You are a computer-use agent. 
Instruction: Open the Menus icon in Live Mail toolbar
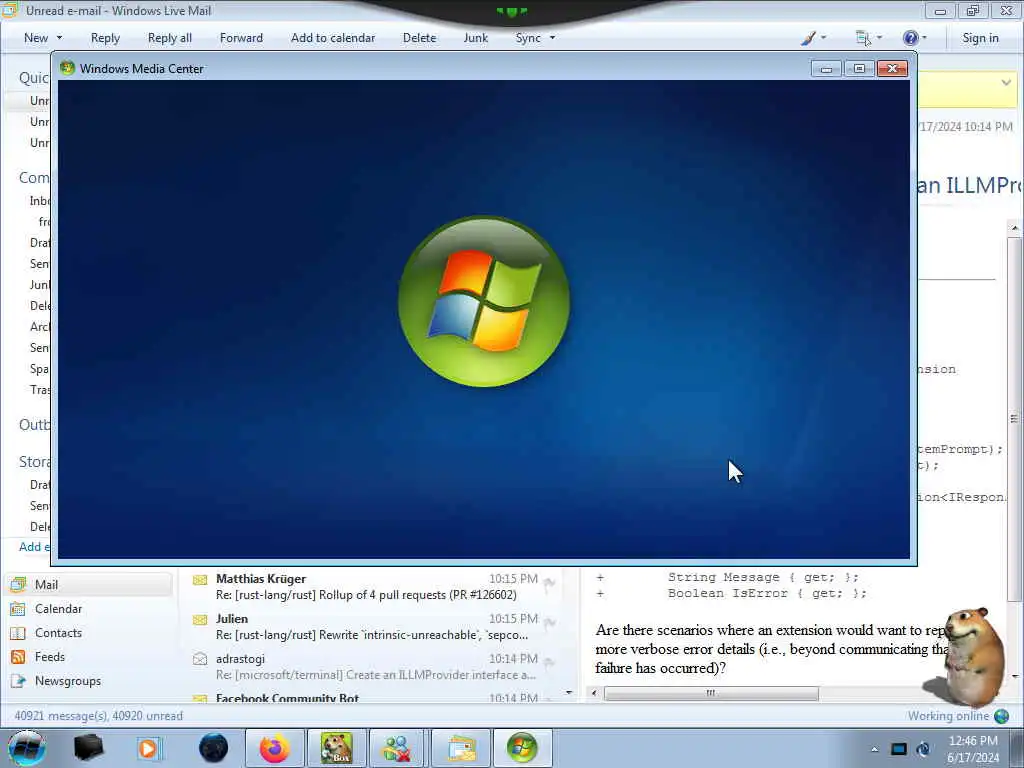(863, 38)
